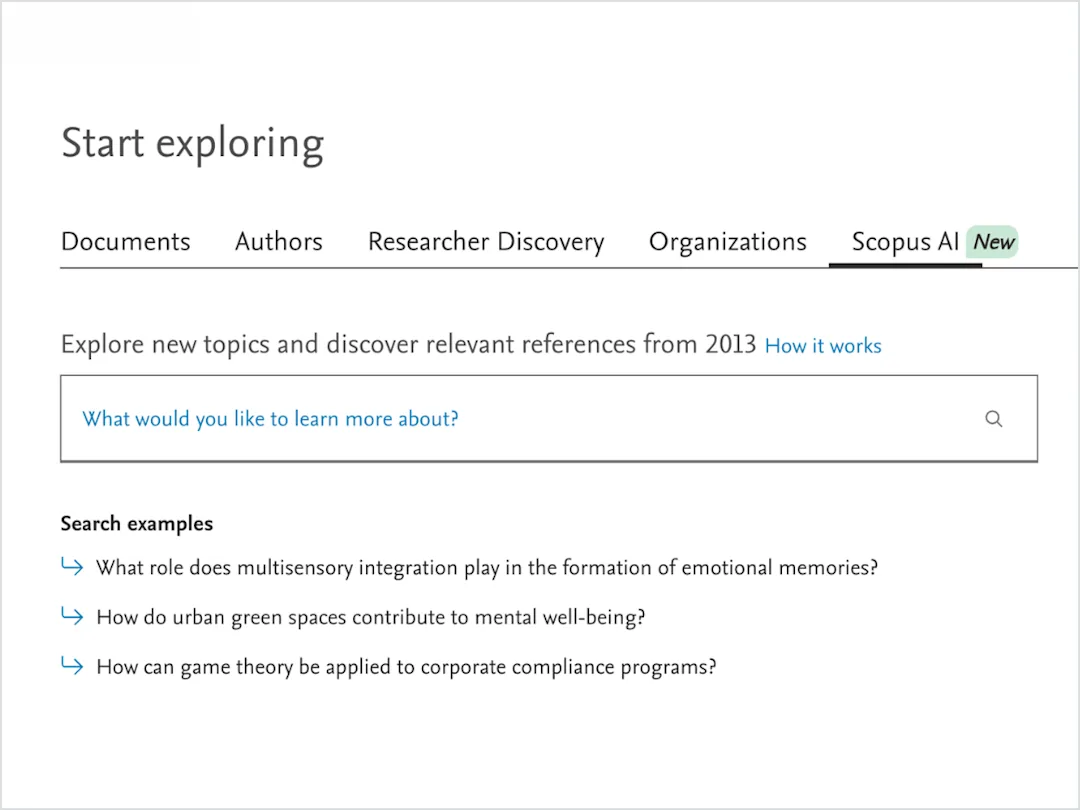Open the Authors tab
Viewport: 1080px width, 810px height.
[x=278, y=241]
